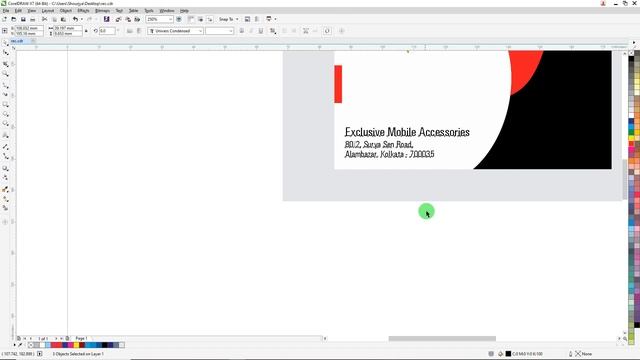
Task: Click the horizontal scrollbar thumb
Action: [442, 338]
